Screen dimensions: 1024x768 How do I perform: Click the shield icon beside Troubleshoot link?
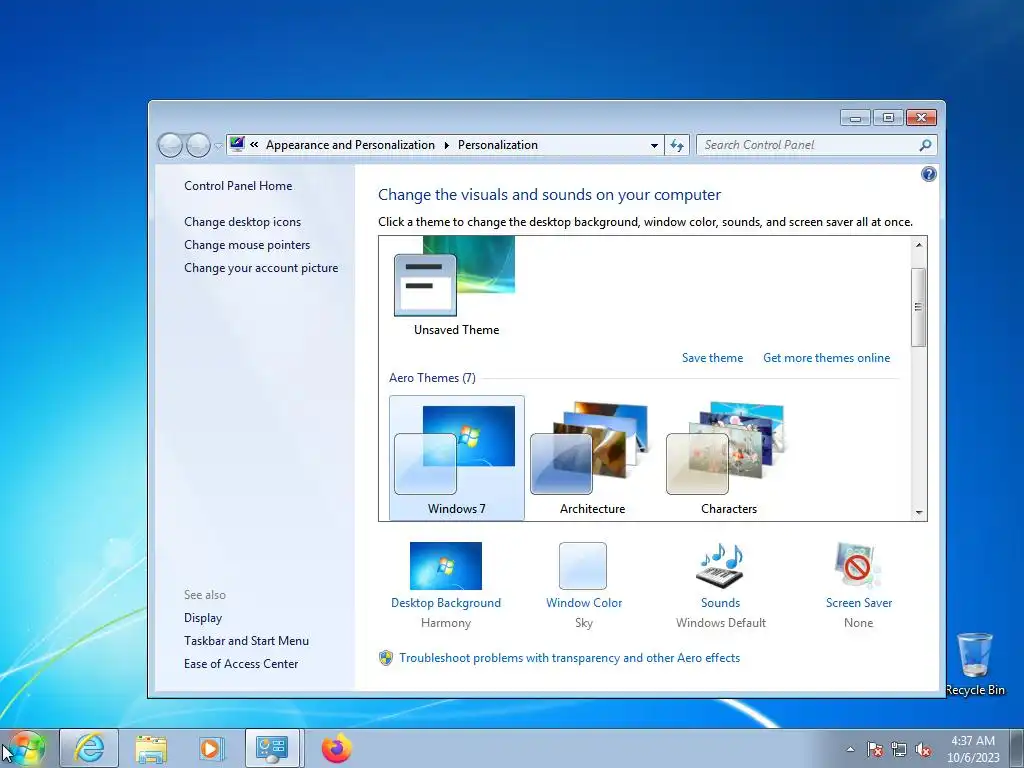click(386, 658)
